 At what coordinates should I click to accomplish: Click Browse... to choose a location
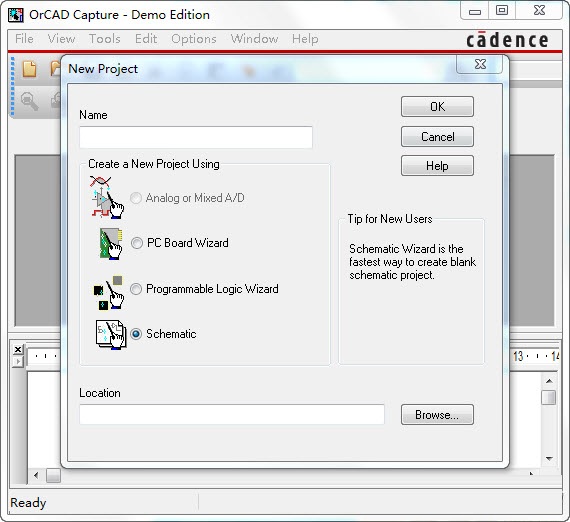coord(437,414)
